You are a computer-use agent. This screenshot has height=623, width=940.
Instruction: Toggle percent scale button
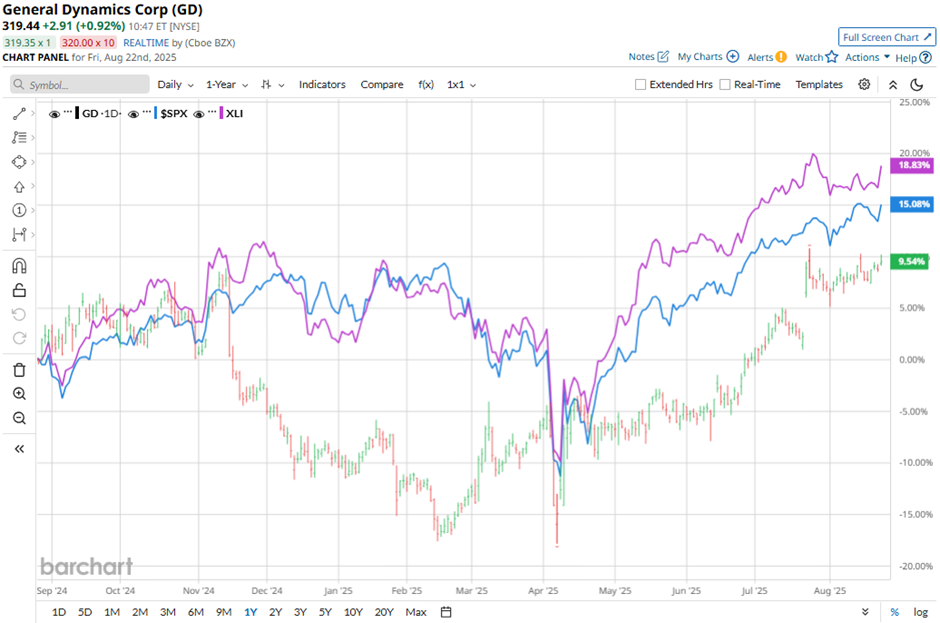click(x=894, y=612)
